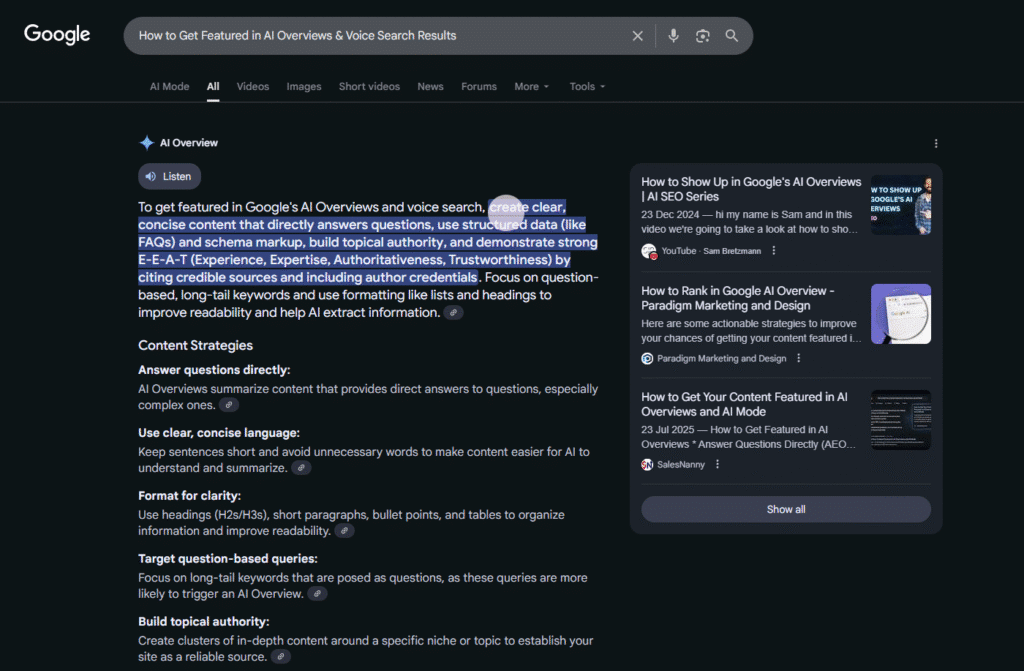The image size is (1024, 671).
Task: Open the News tab
Action: click(430, 86)
